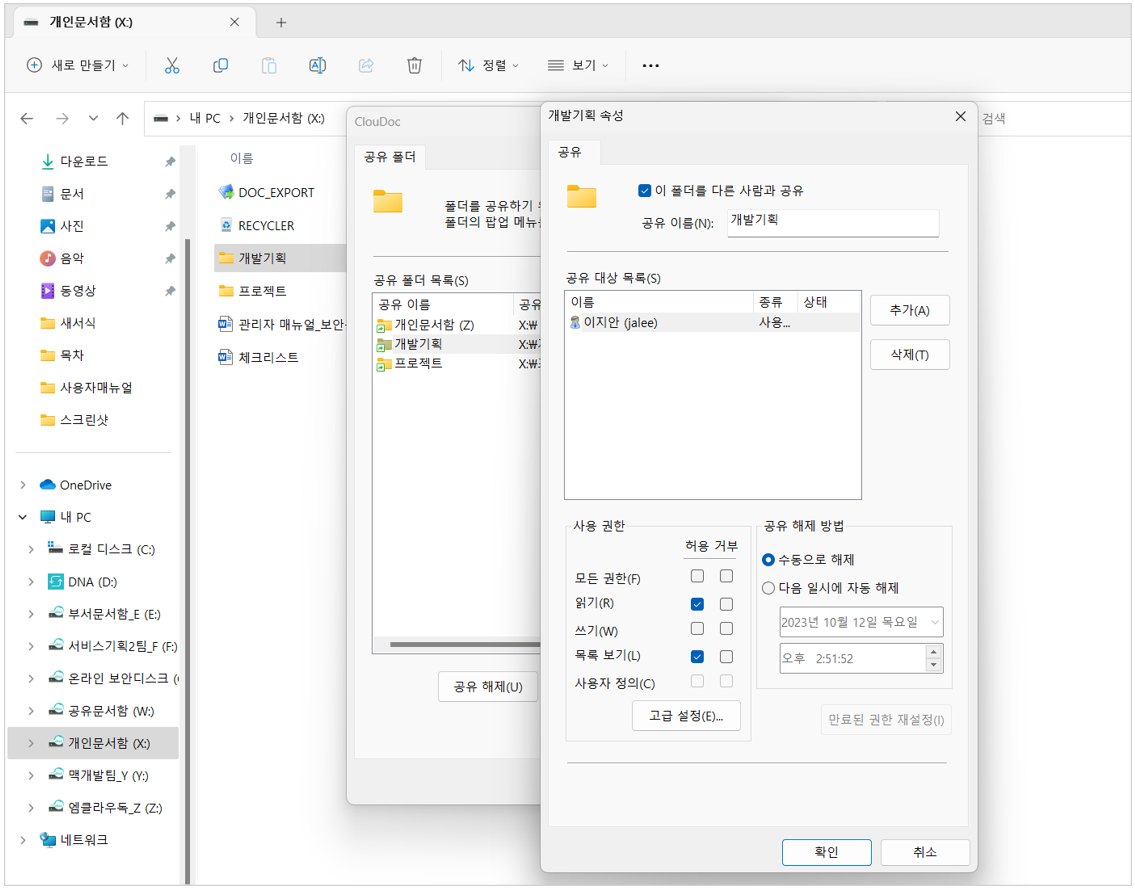This screenshot has width=1135, height=888.
Task: Click the 삭제(T) button
Action: click(910, 355)
